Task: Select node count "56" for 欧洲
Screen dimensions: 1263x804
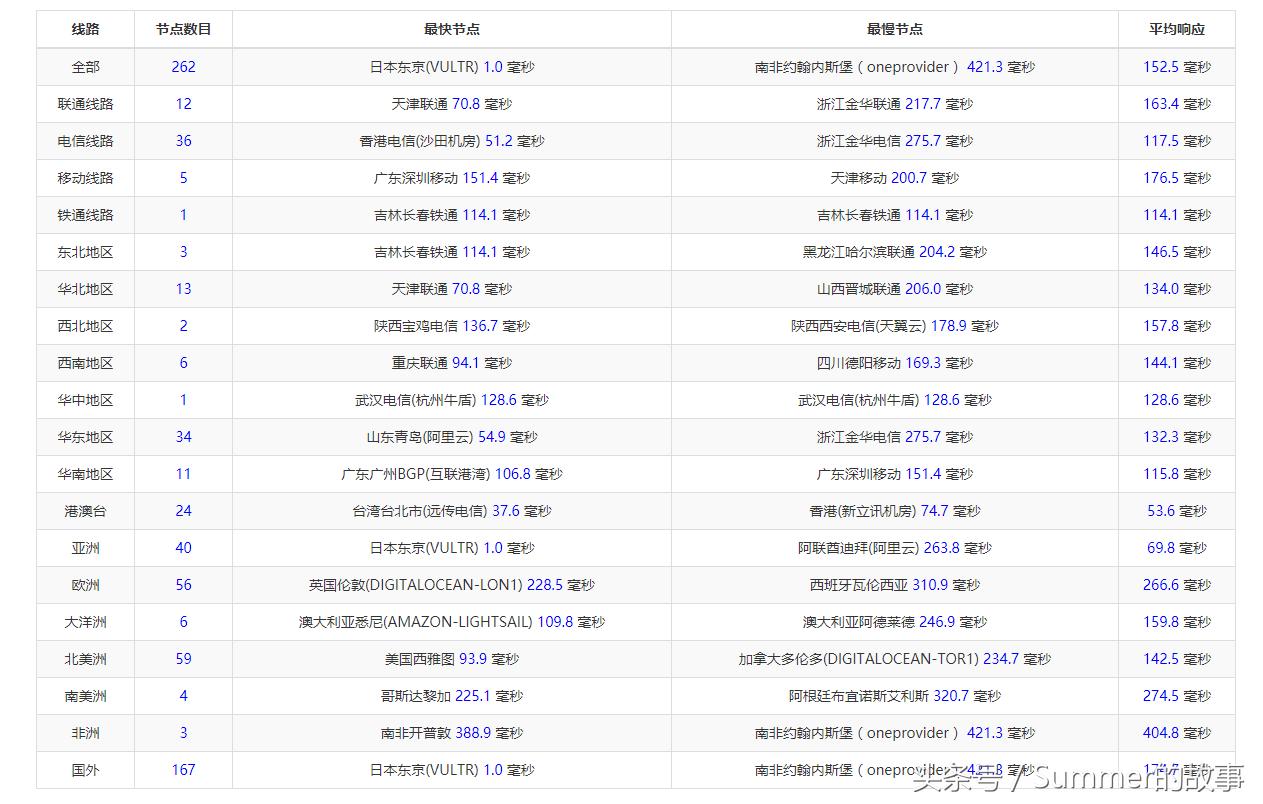Action: 183,585
